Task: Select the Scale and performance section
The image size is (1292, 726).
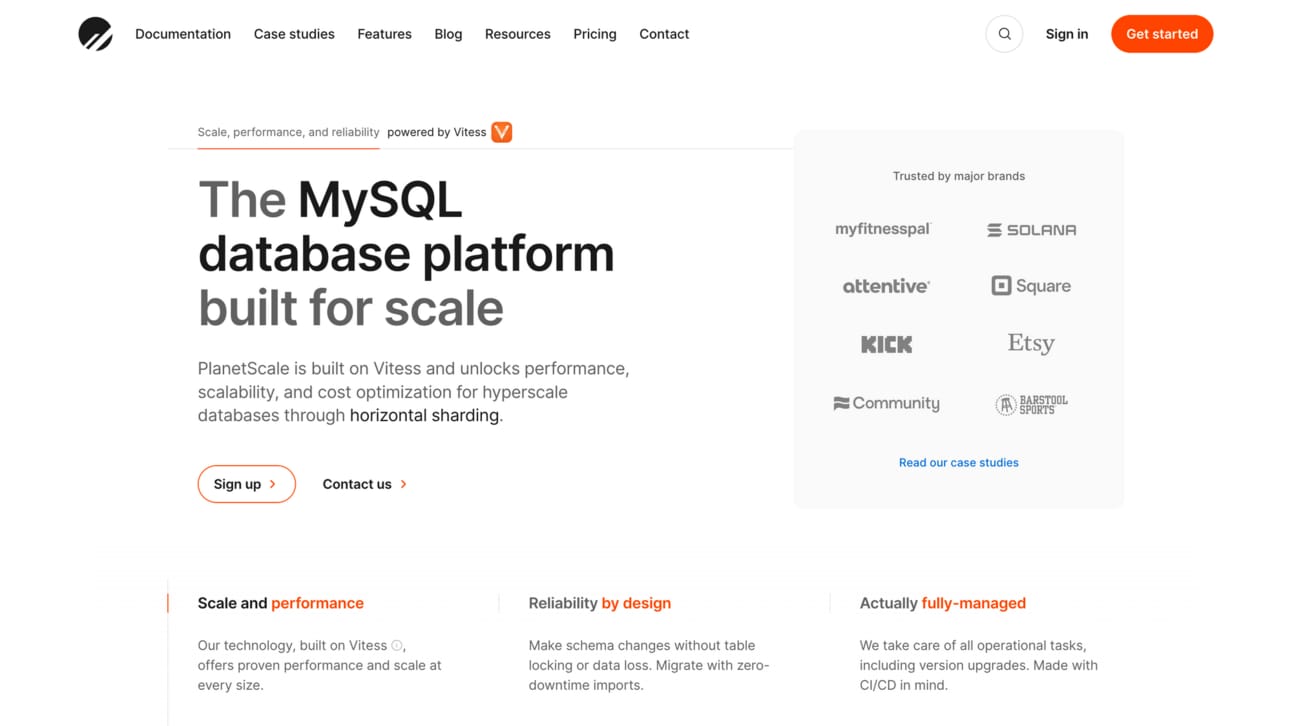Action: [x=280, y=603]
